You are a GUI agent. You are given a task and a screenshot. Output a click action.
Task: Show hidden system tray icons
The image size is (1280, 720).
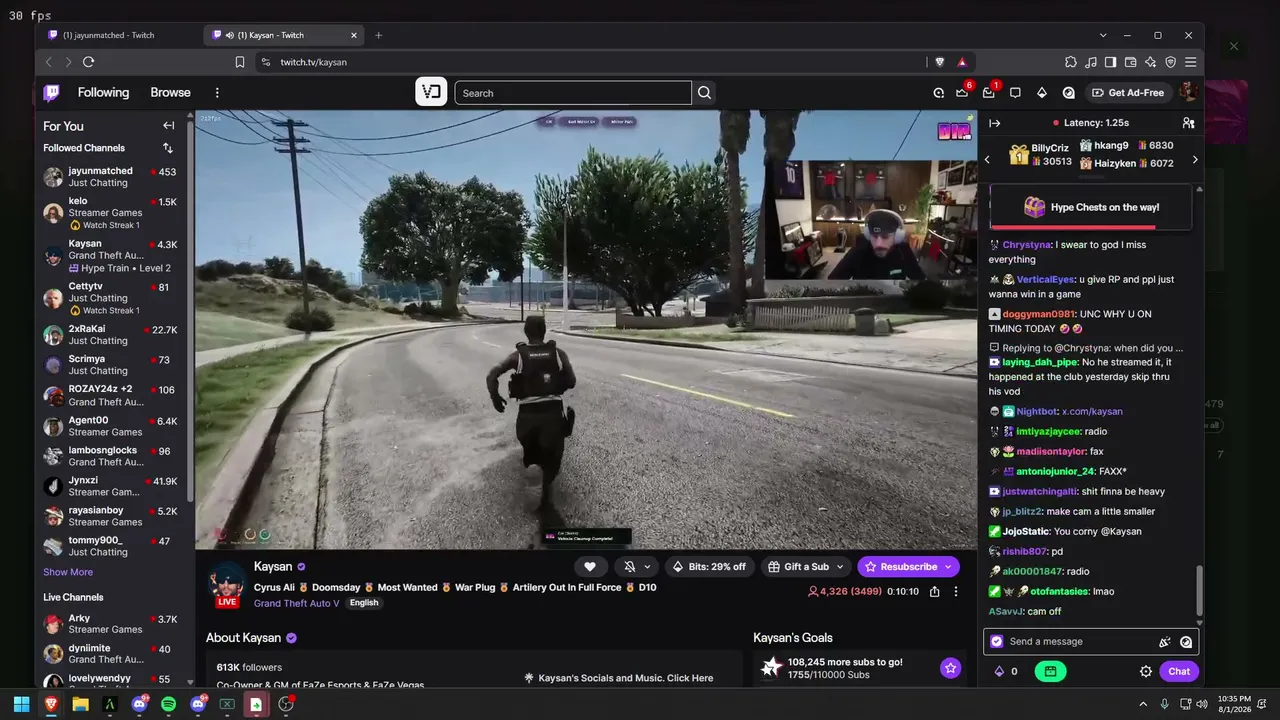pyautogui.click(x=1143, y=704)
